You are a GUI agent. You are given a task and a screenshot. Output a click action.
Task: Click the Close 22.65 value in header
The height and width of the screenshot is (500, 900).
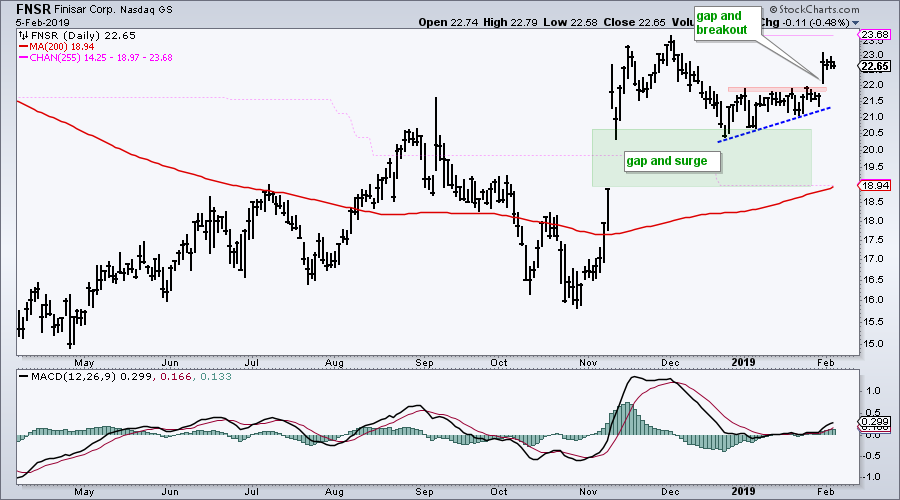(634, 22)
